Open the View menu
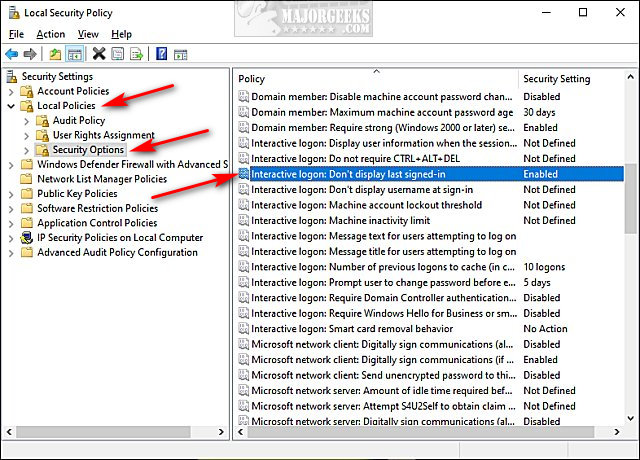This screenshot has height=460, width=640. point(88,34)
